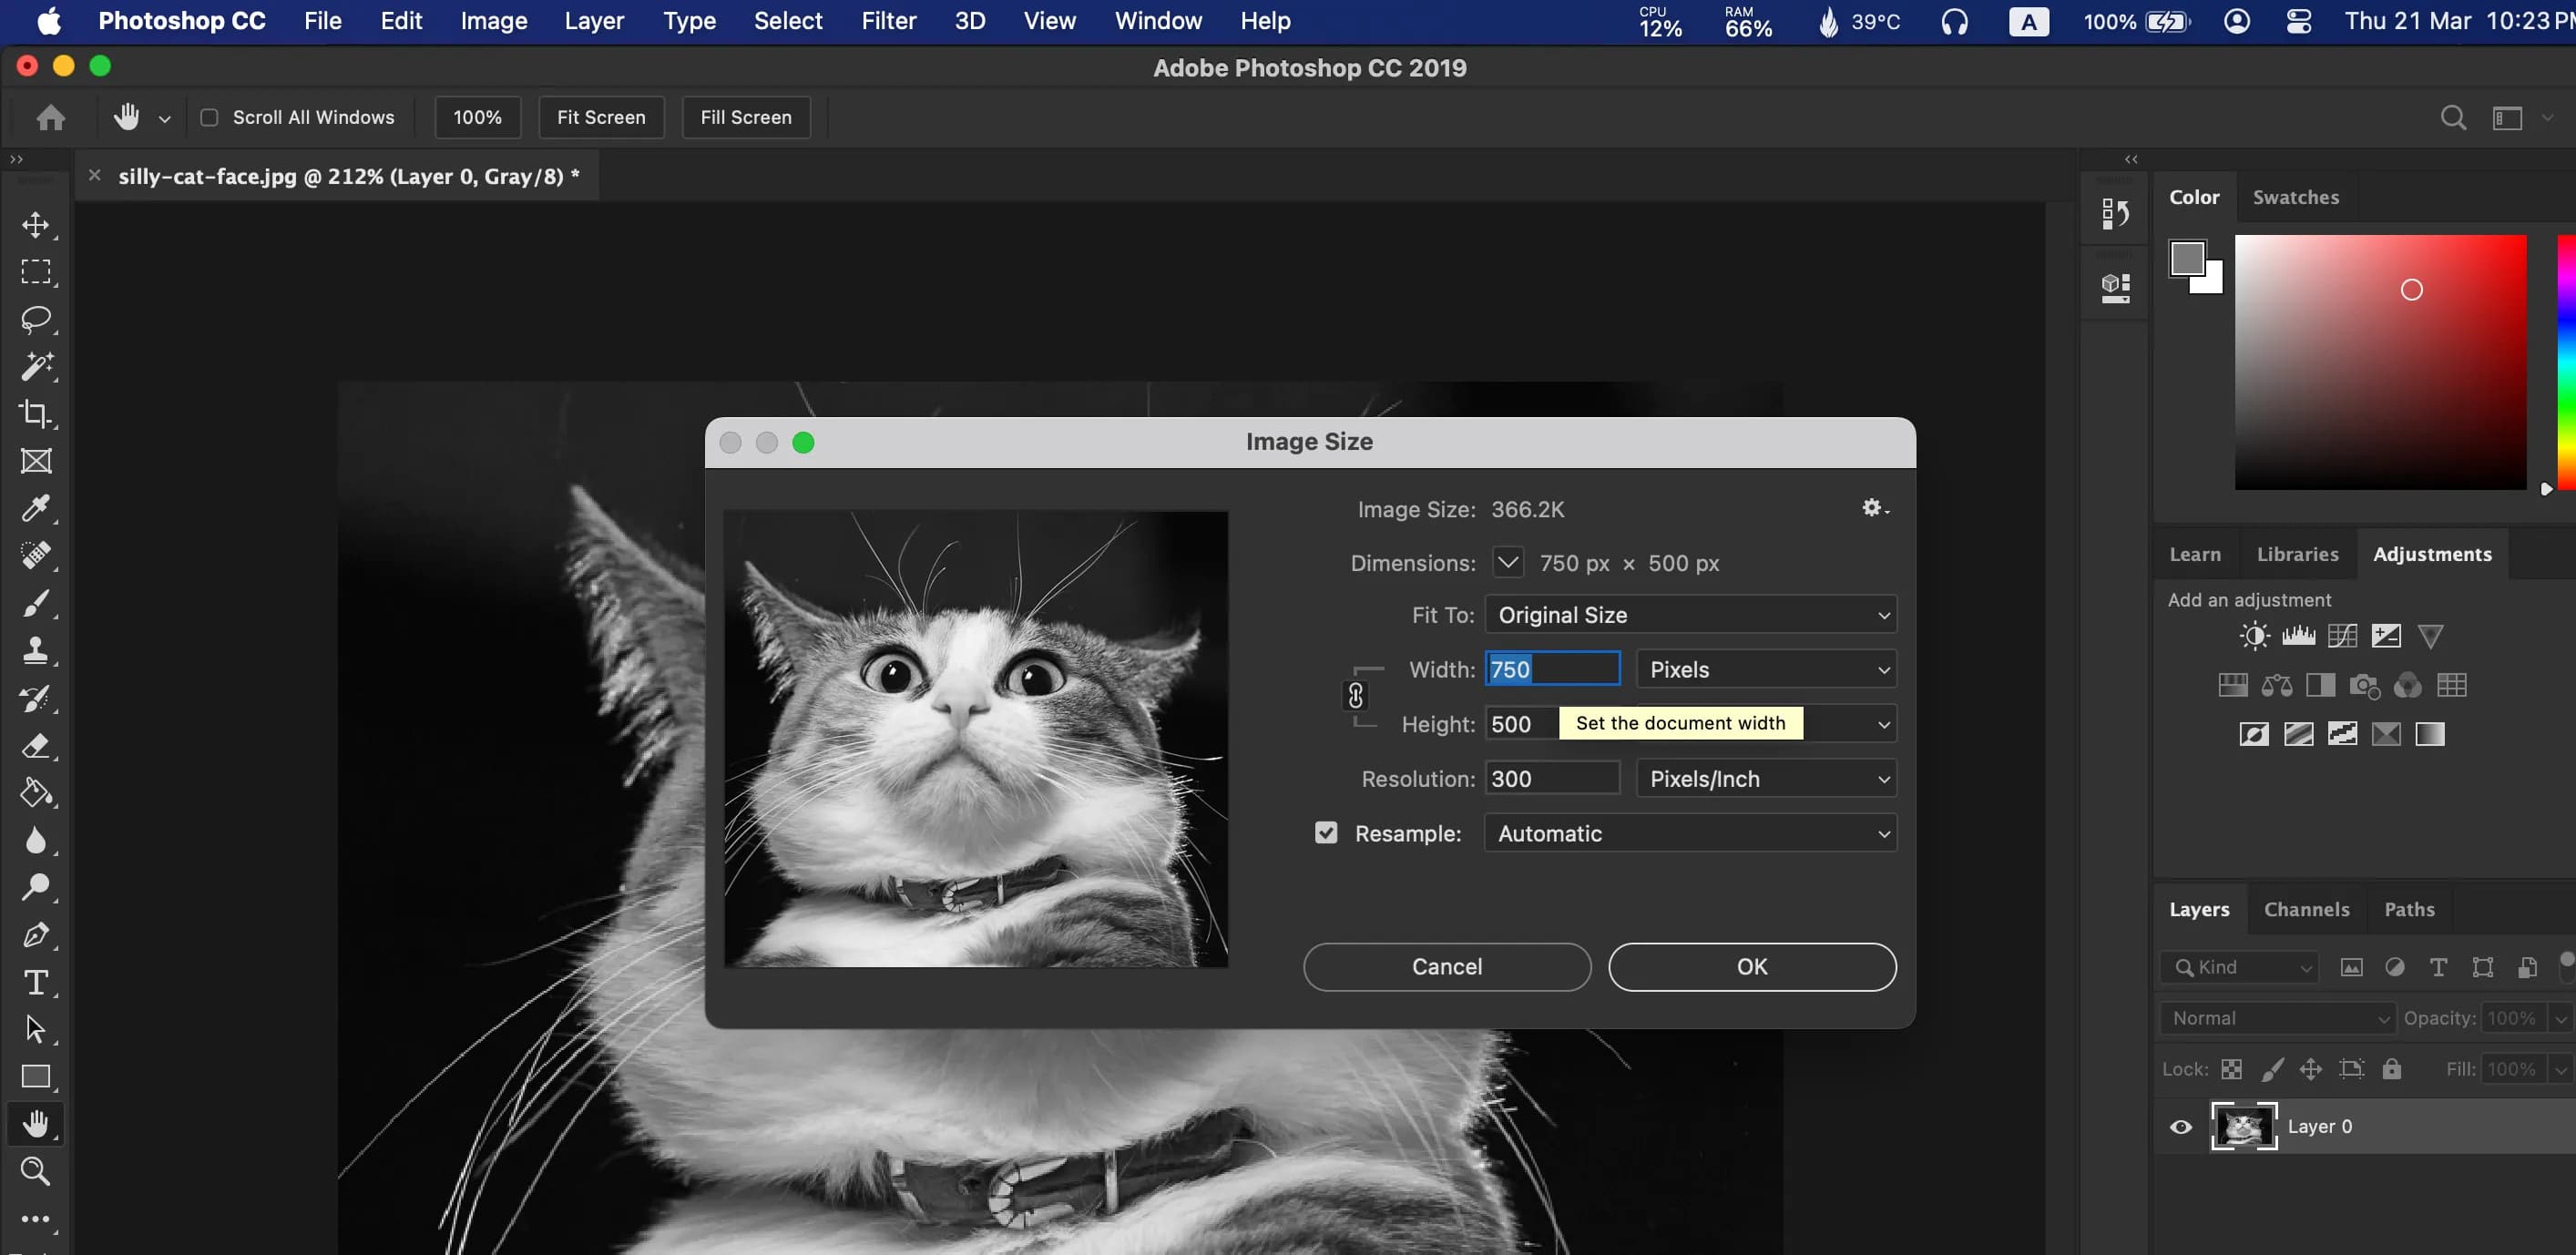
Task: Open the Filter menu
Action: tap(888, 21)
